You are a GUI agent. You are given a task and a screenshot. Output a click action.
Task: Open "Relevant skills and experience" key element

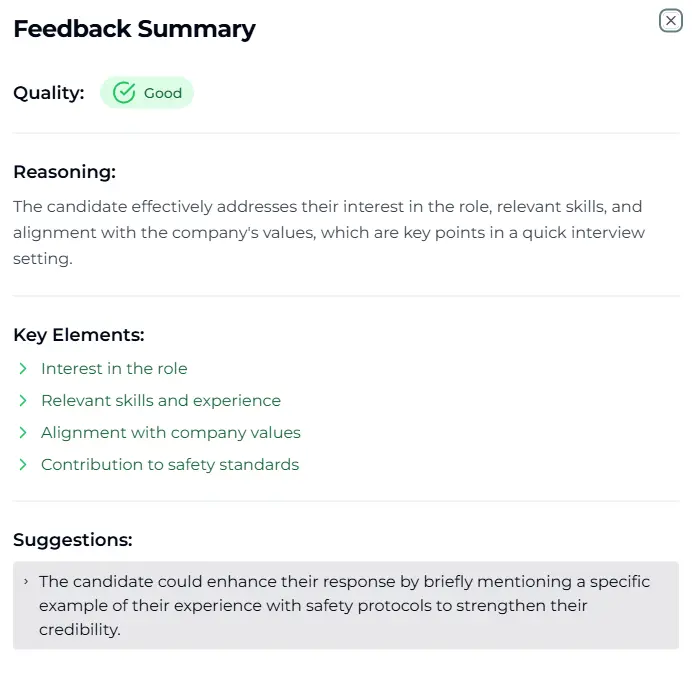point(161,401)
